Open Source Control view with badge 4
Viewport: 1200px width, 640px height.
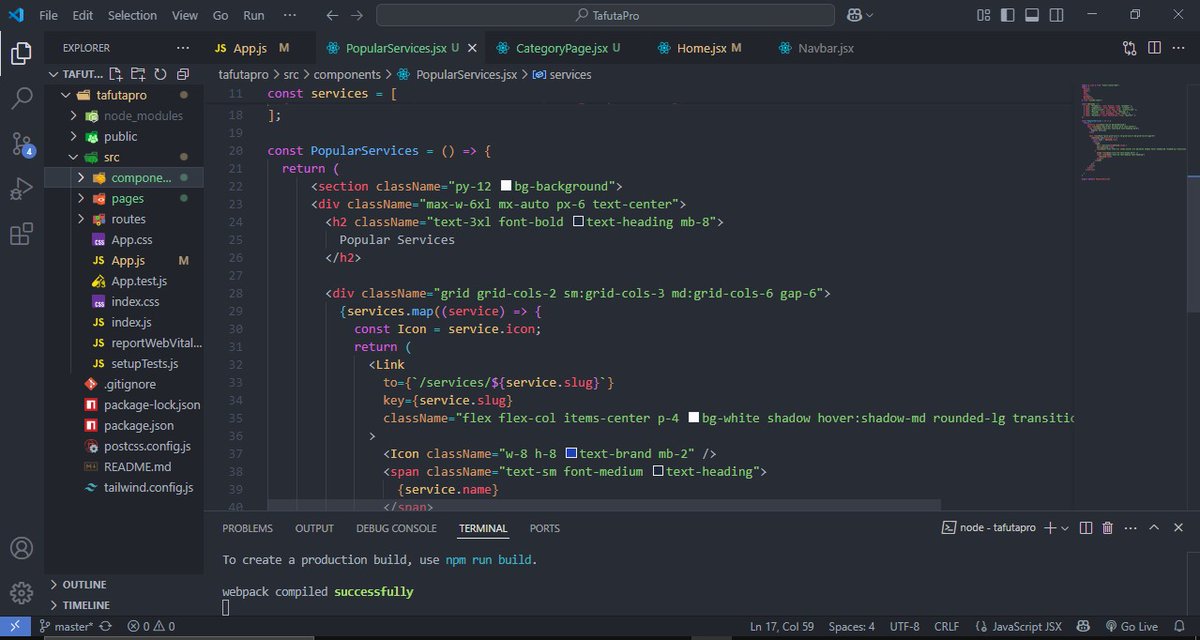21,143
